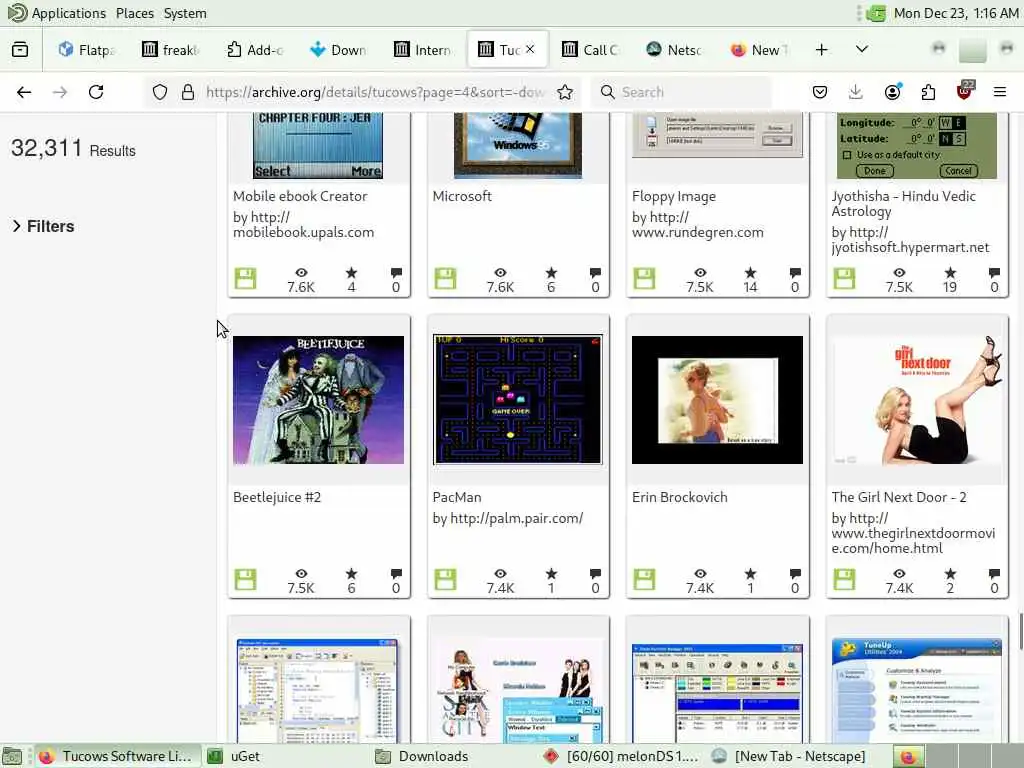Viewport: 1024px width, 768px height.
Task: Switch to the Call C tab
Action: coord(592,50)
